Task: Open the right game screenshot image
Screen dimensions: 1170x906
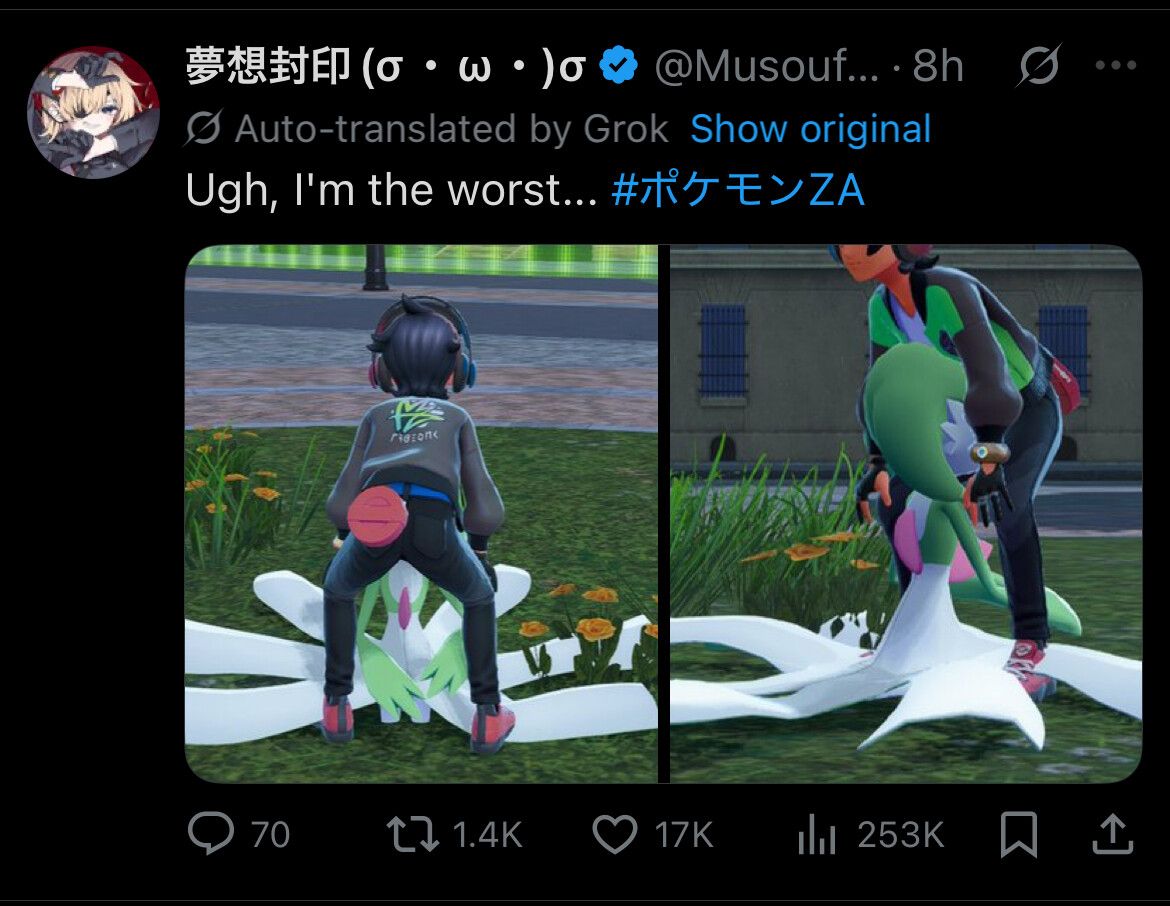Action: (906, 513)
